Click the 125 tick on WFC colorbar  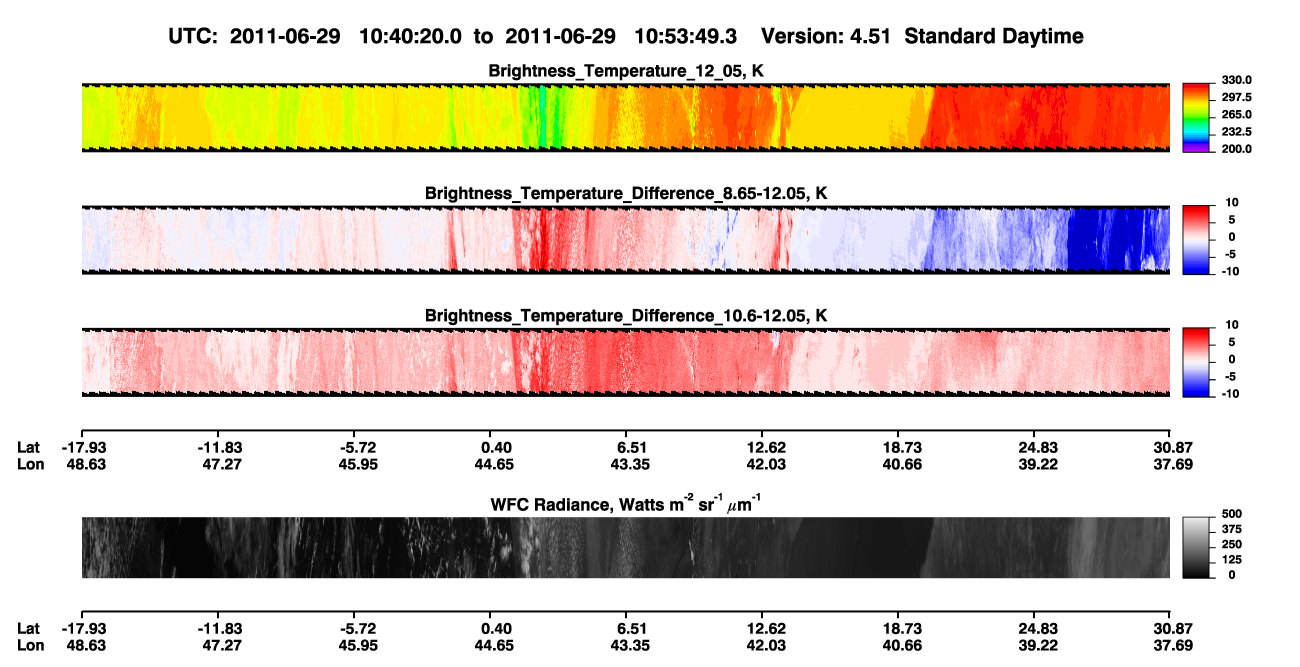[x=1230, y=561]
